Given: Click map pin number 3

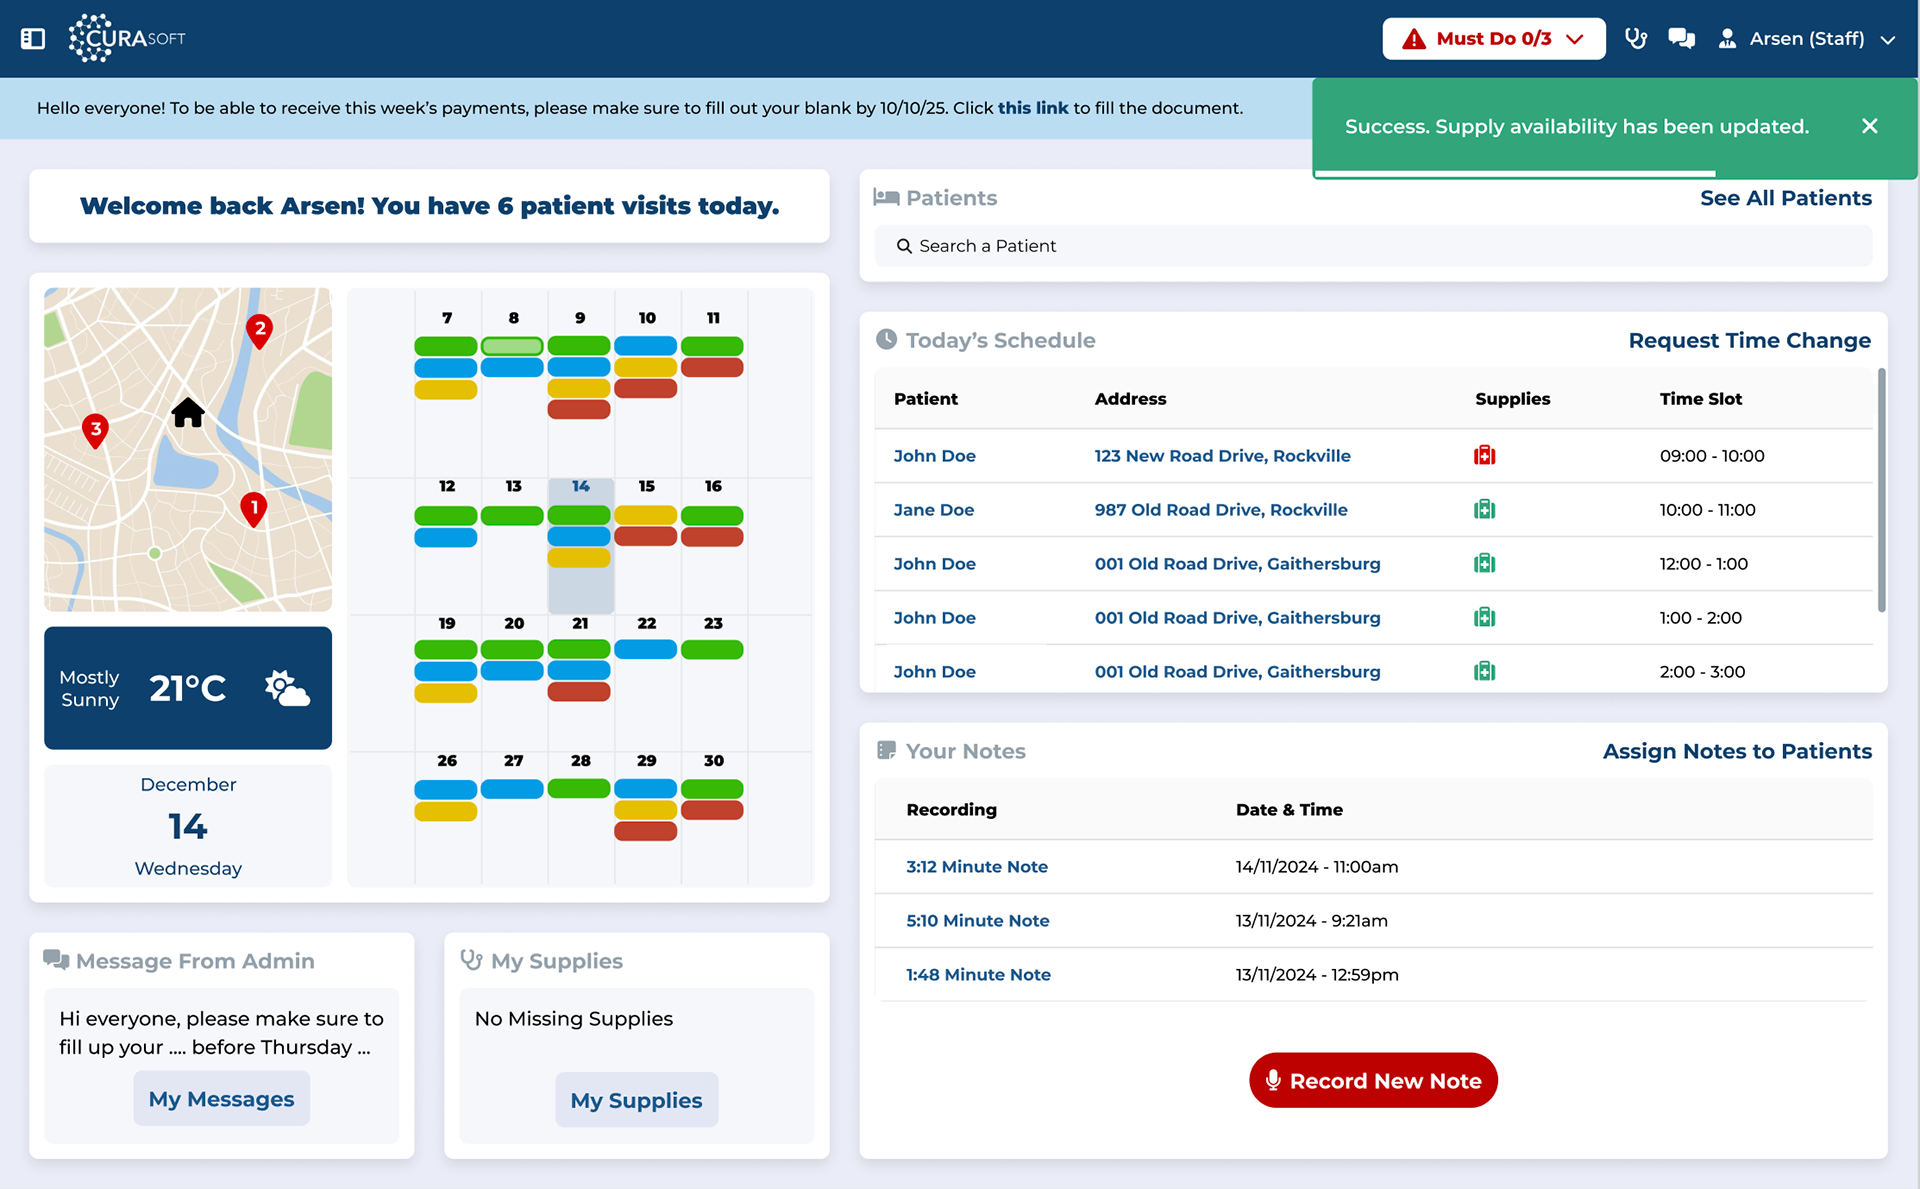Looking at the screenshot, I should coord(95,430).
